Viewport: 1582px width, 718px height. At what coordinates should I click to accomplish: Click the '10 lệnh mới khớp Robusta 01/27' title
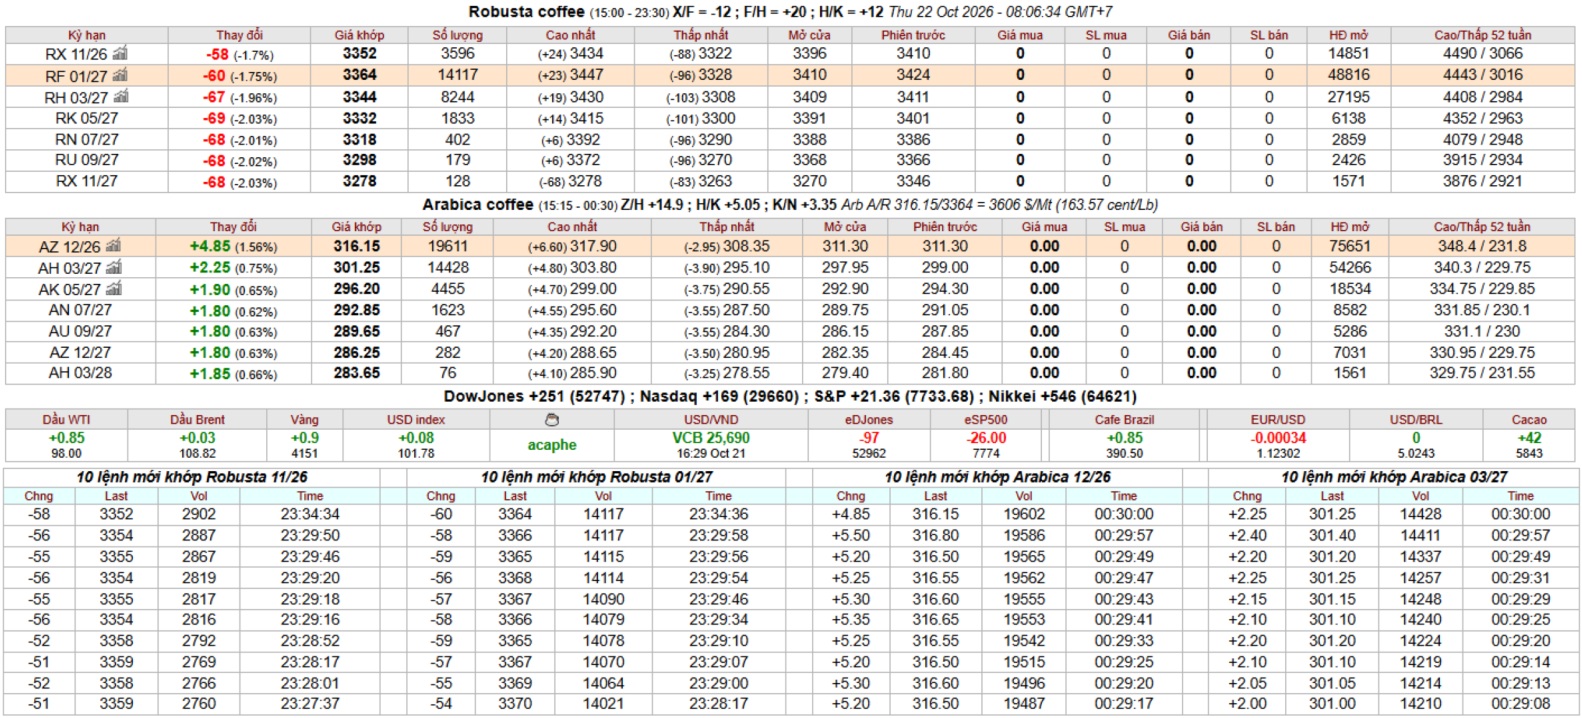(597, 477)
